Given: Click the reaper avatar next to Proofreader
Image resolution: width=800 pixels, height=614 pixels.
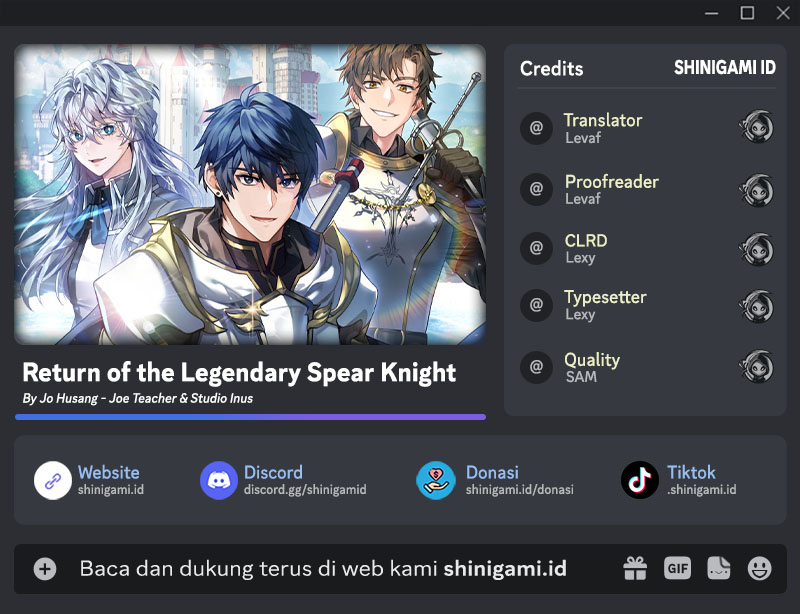Looking at the screenshot, I should 757,189.
